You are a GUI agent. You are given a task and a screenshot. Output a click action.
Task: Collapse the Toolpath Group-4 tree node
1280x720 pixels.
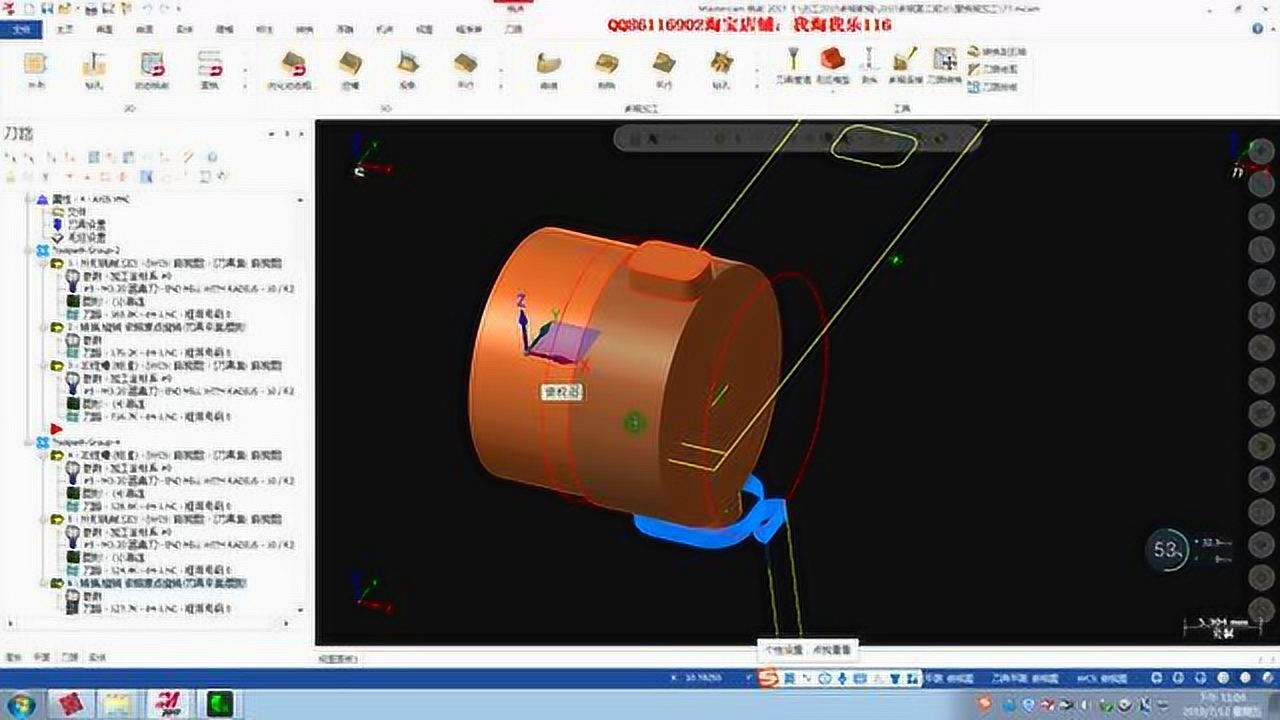29,441
